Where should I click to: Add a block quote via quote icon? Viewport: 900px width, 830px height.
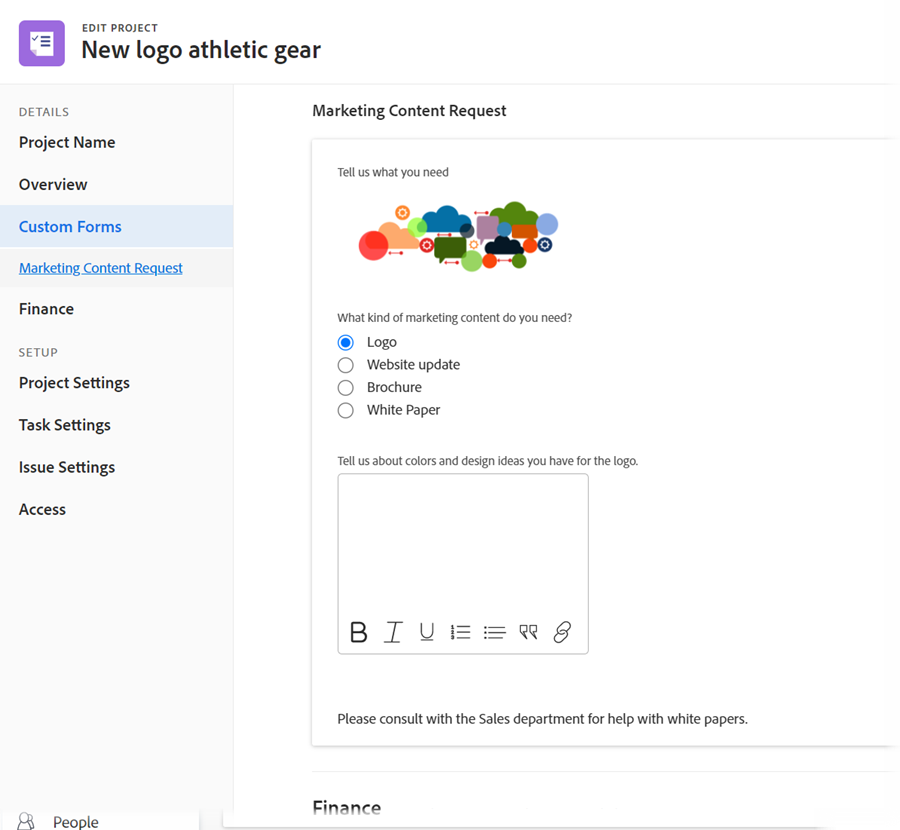[528, 632]
